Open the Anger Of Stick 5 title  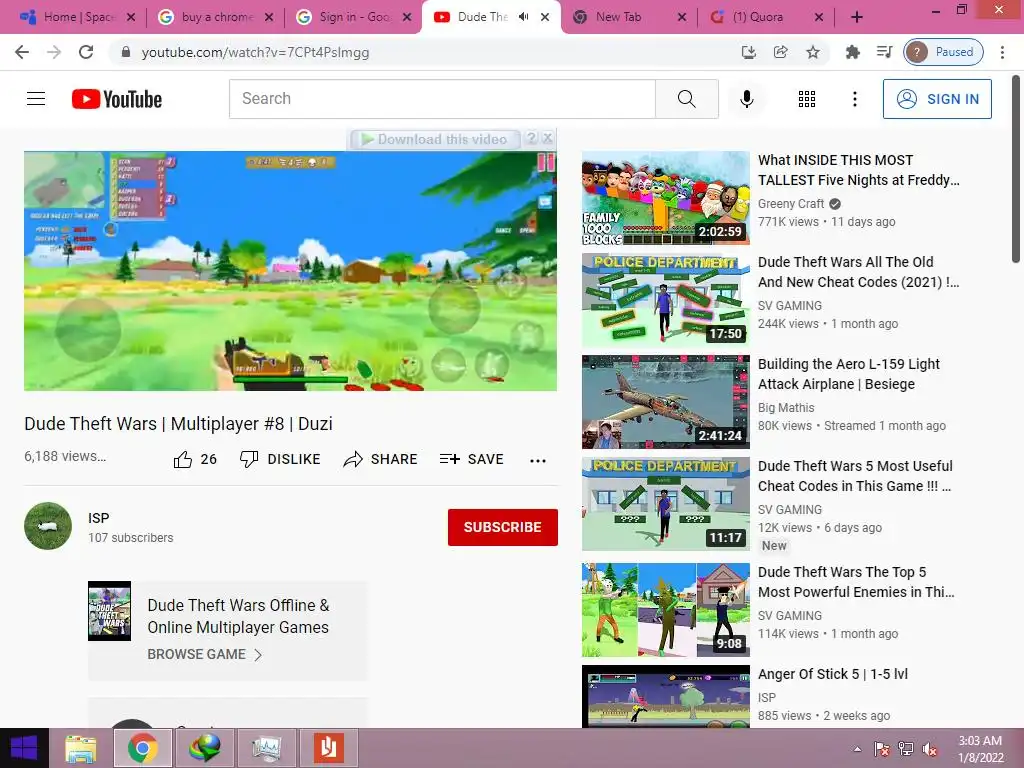(x=833, y=674)
